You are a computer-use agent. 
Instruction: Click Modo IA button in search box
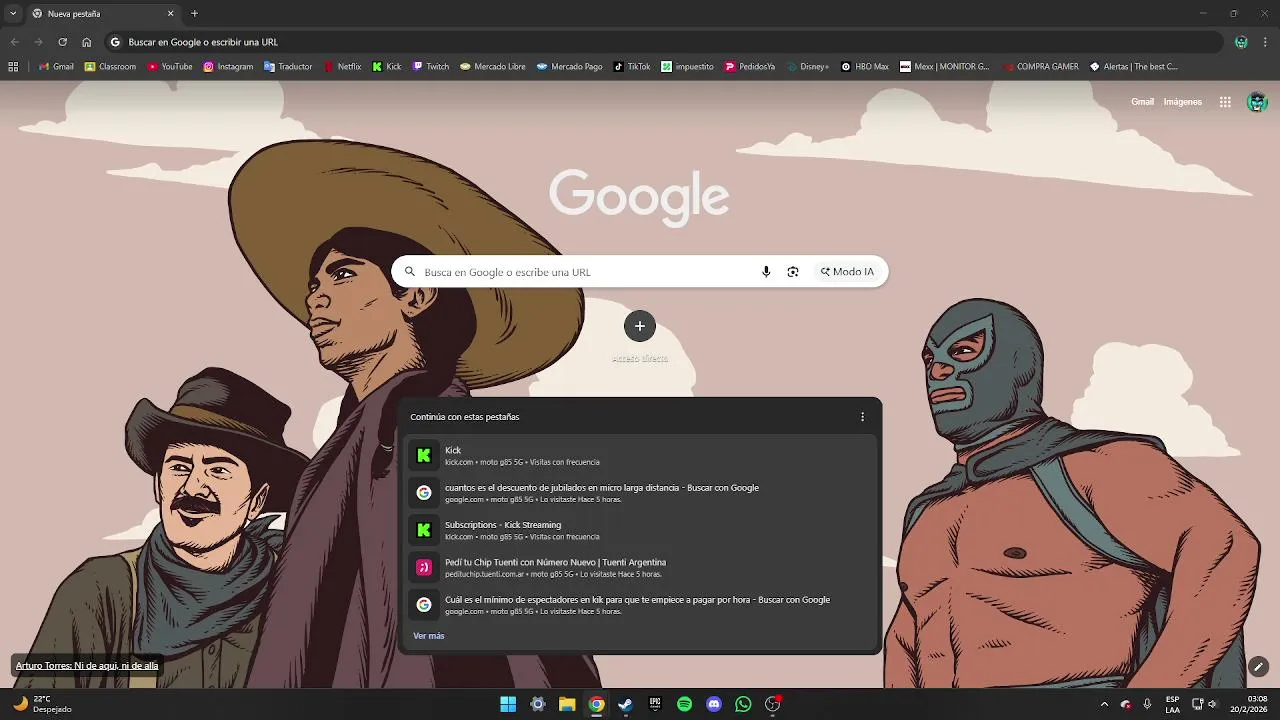tap(847, 272)
